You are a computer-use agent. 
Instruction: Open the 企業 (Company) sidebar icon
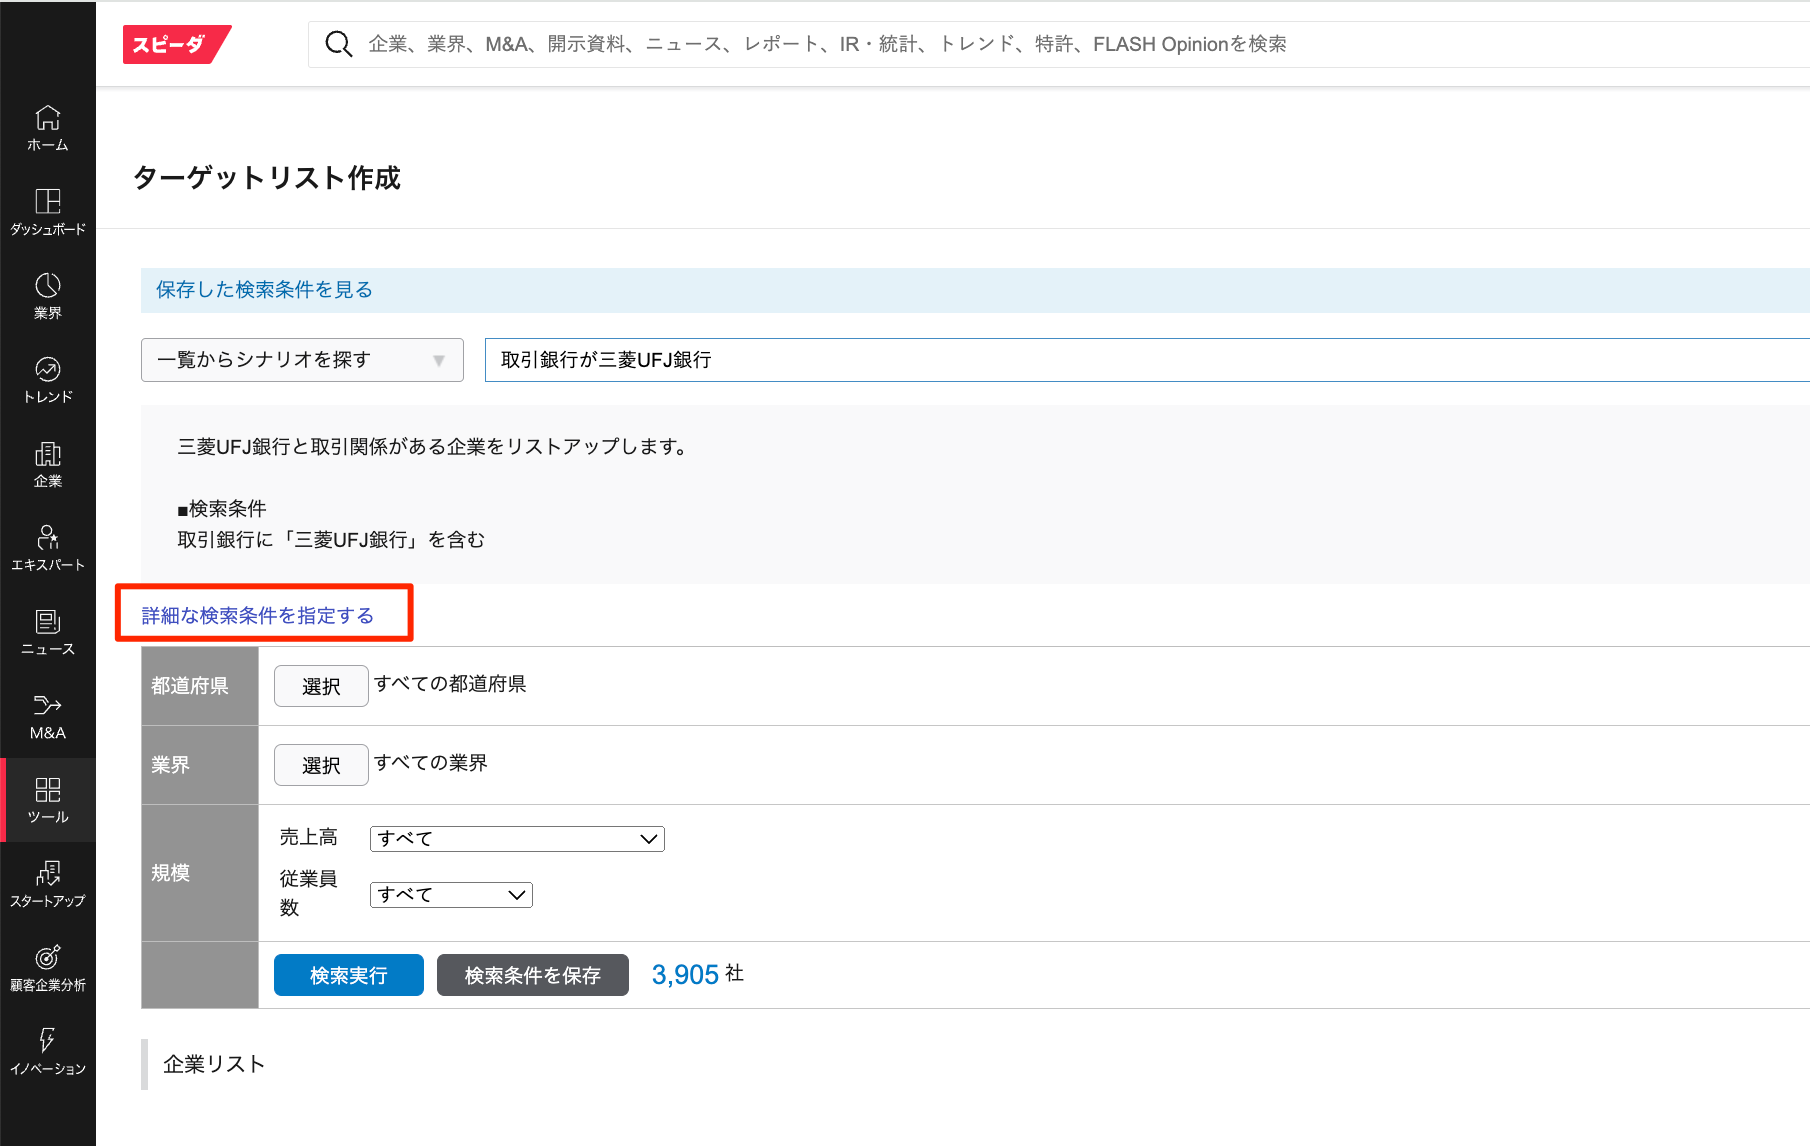click(48, 464)
